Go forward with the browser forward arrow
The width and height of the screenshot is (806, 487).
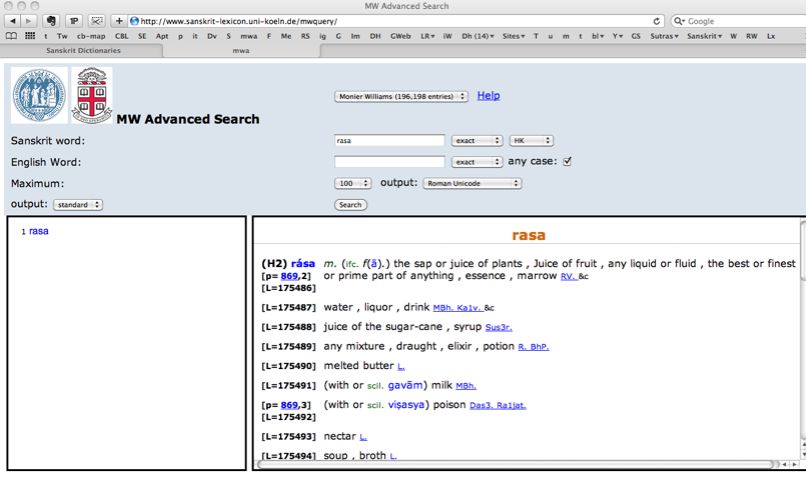pos(28,21)
